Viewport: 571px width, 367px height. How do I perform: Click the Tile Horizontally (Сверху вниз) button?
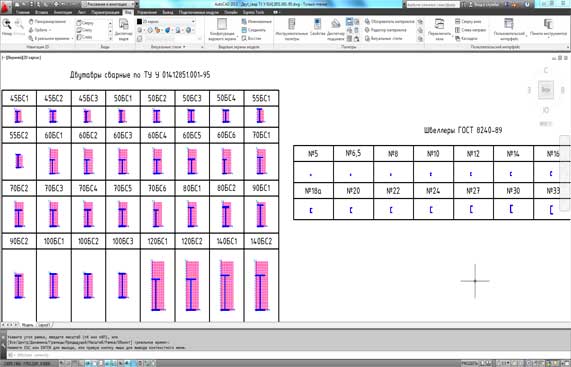click(x=469, y=22)
